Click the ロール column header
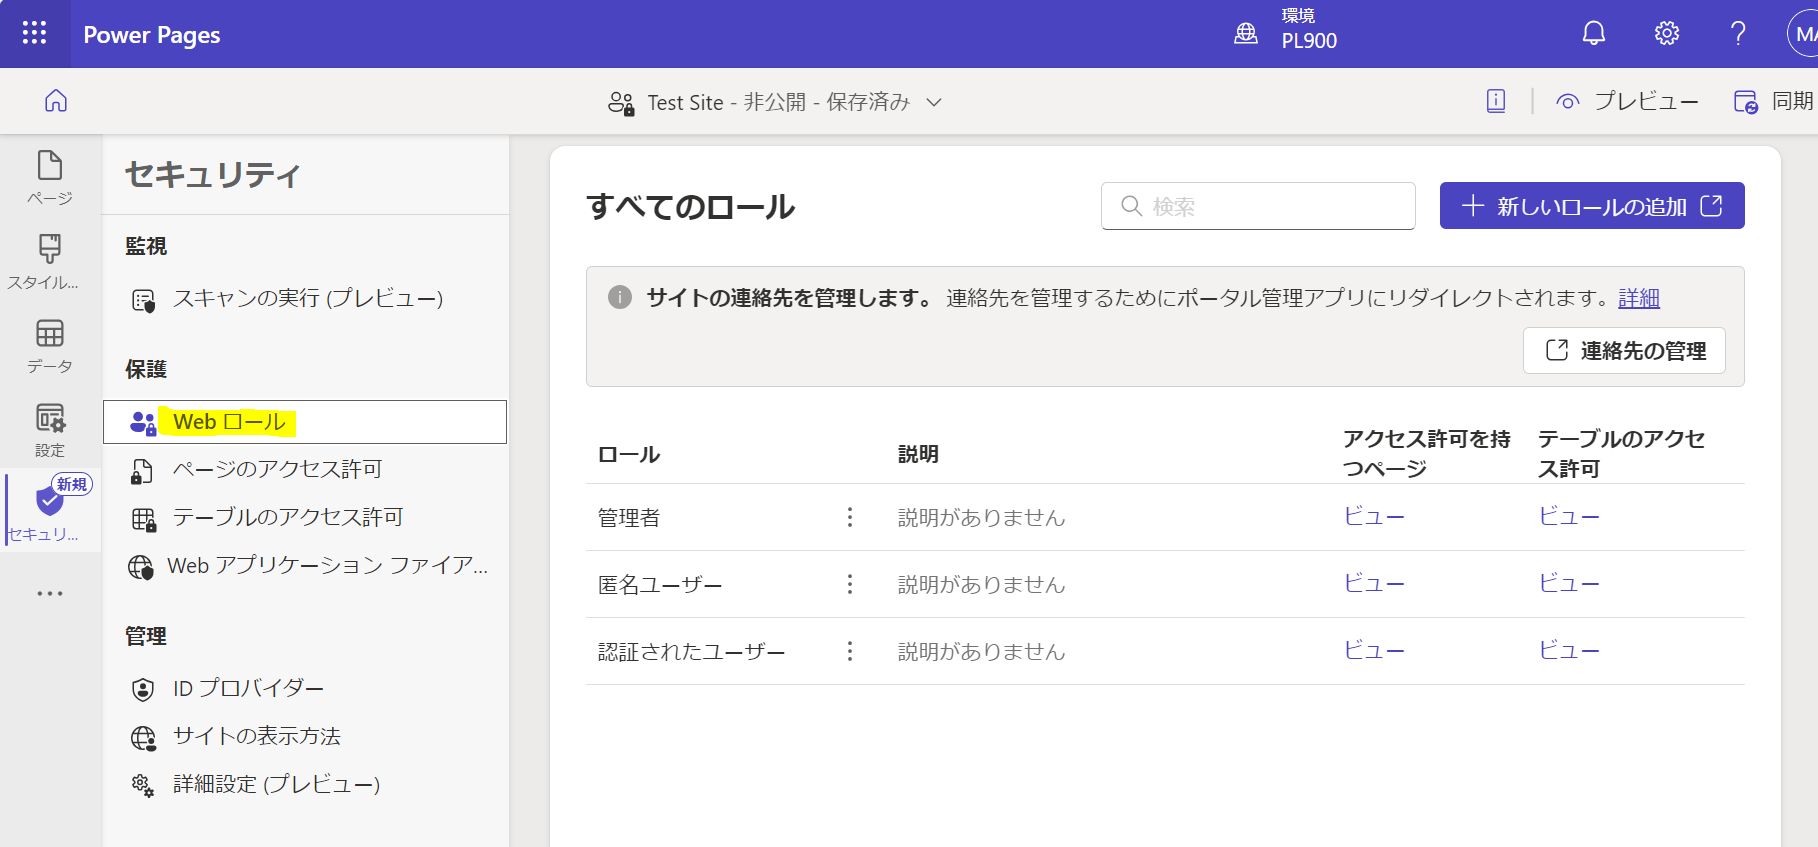The width and height of the screenshot is (1818, 847). tap(629, 454)
